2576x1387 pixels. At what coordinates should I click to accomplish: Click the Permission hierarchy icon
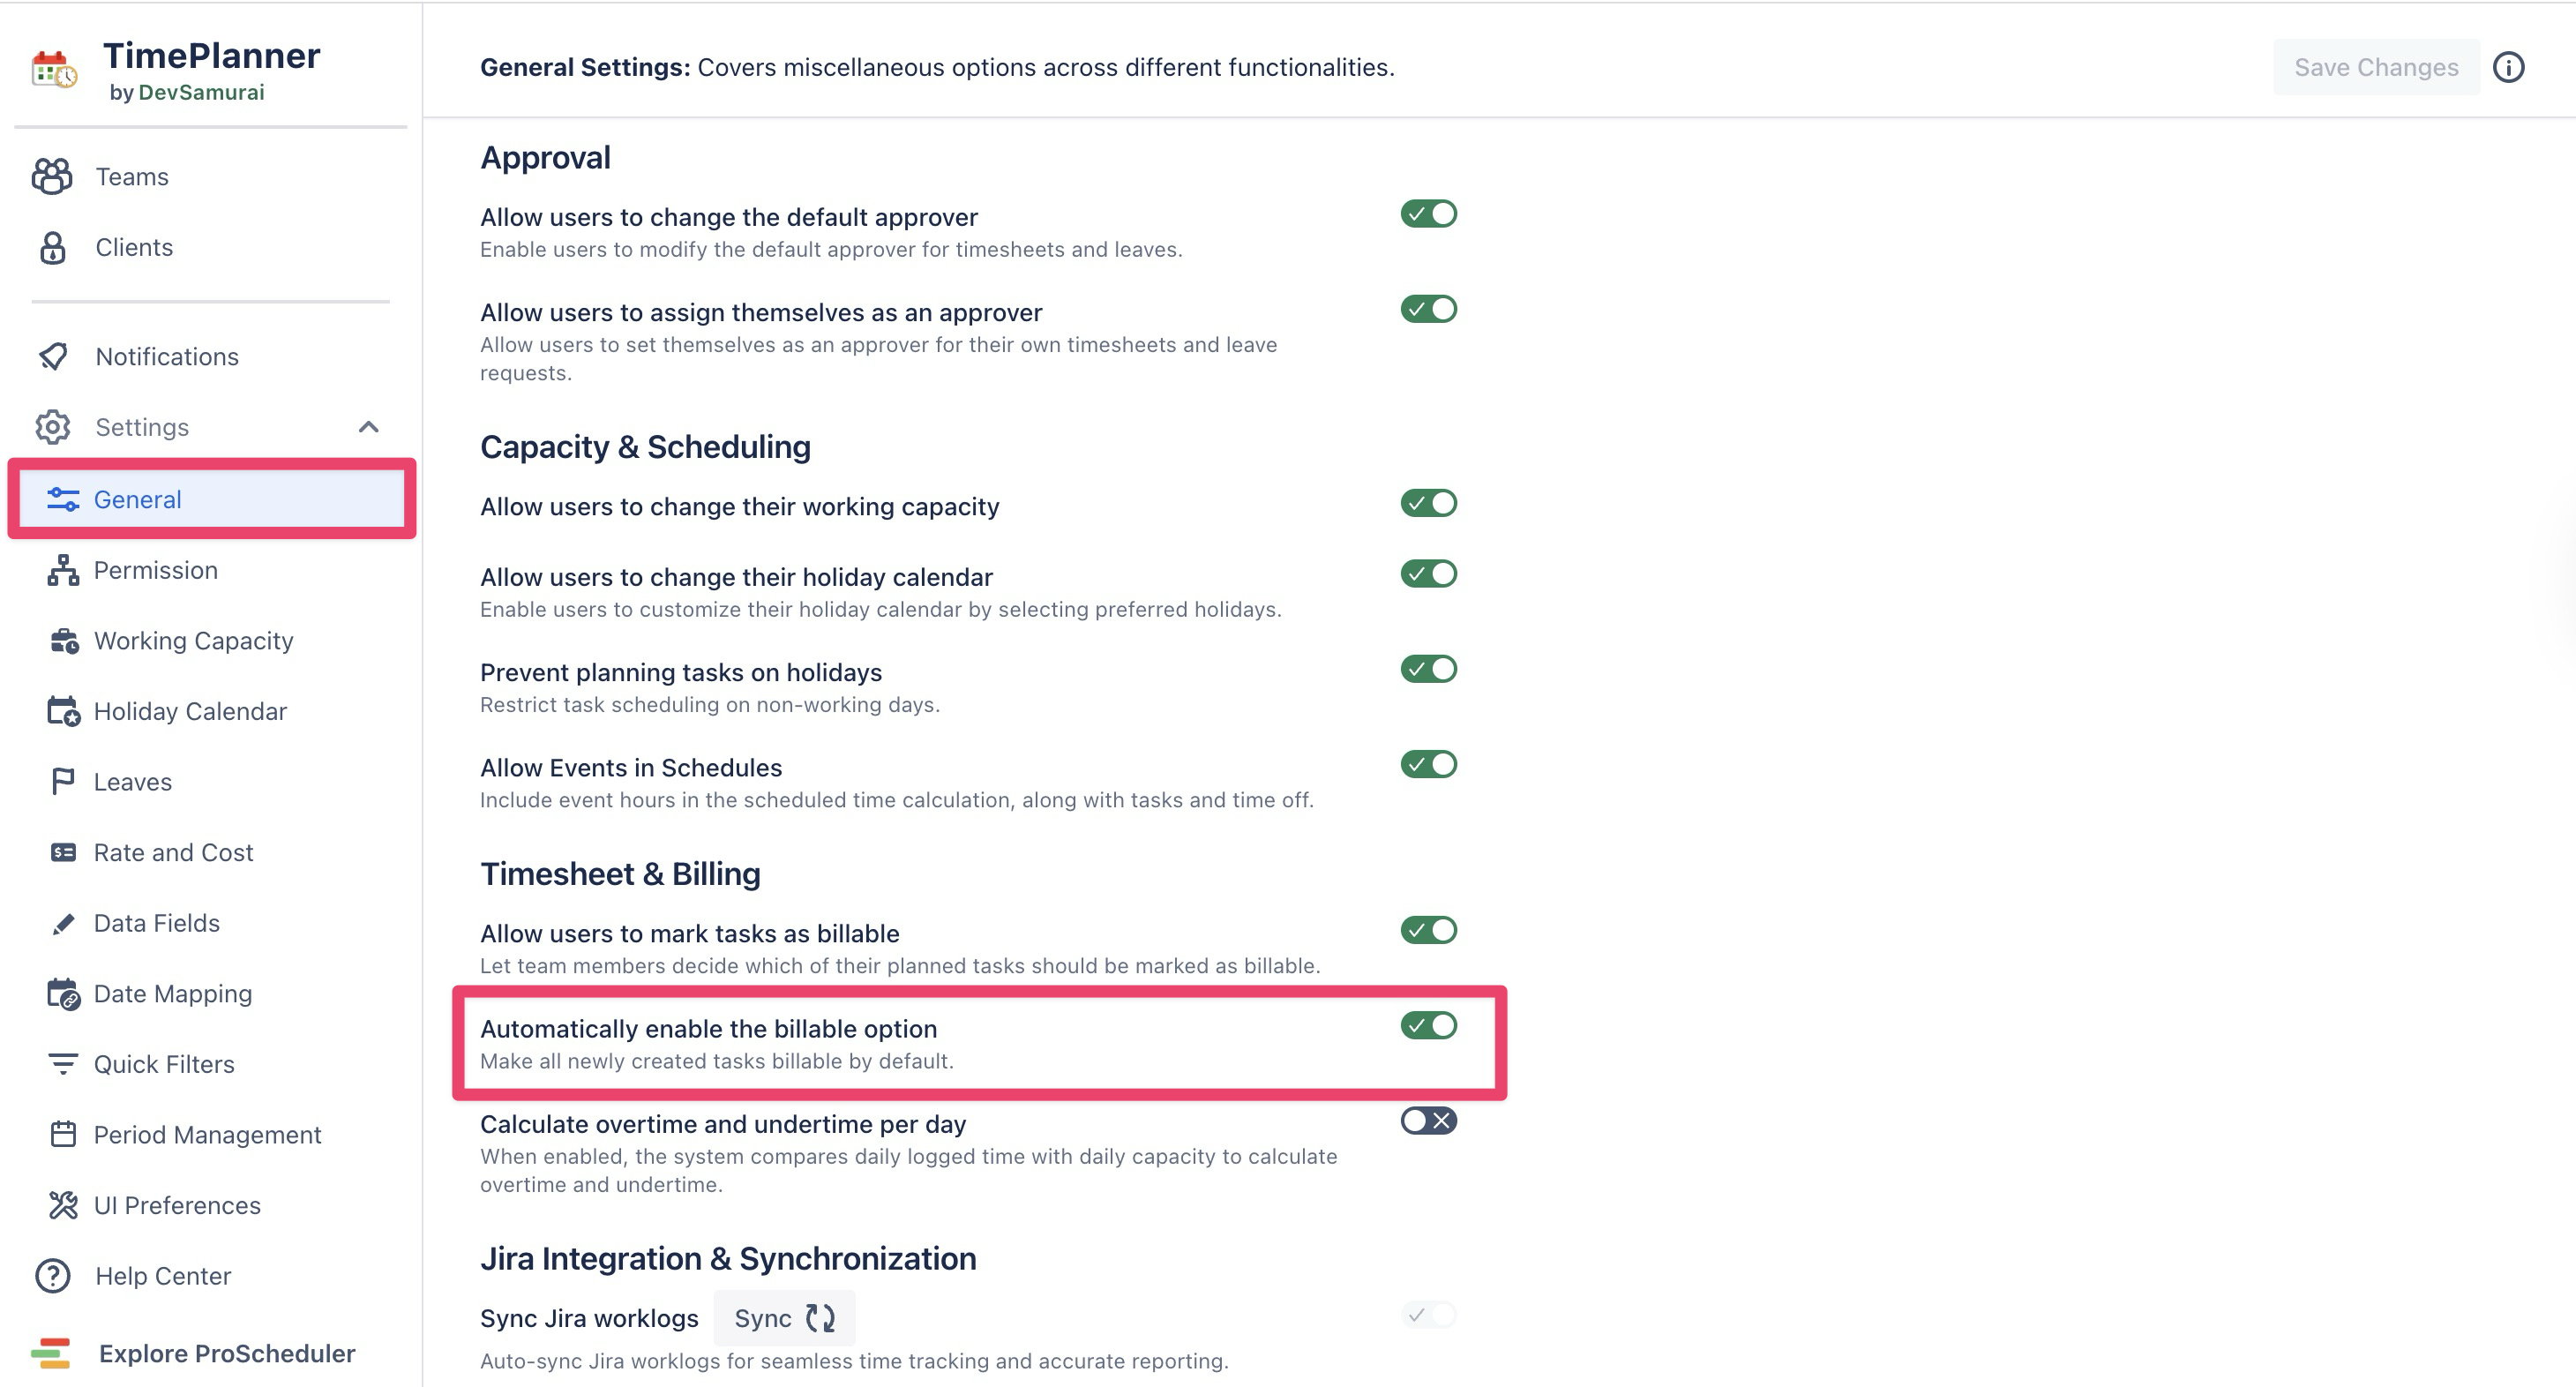tap(63, 570)
